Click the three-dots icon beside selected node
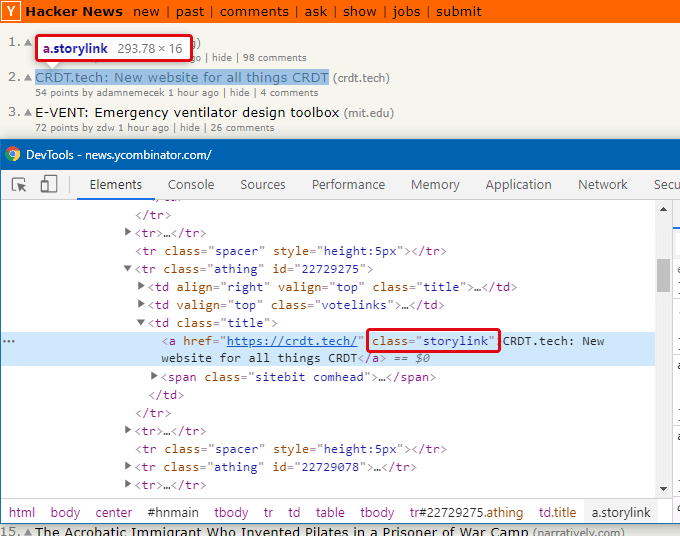Screen dimensions: 680x536 tap(9, 341)
